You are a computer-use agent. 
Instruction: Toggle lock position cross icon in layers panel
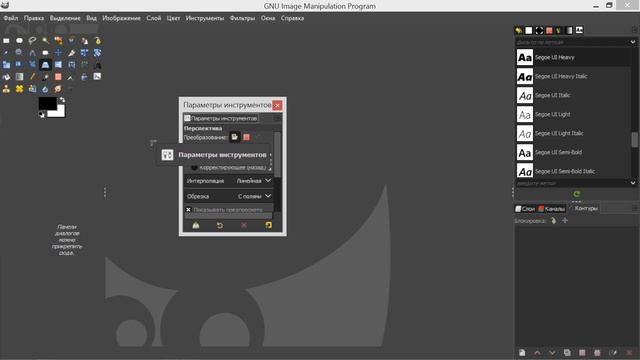click(565, 220)
